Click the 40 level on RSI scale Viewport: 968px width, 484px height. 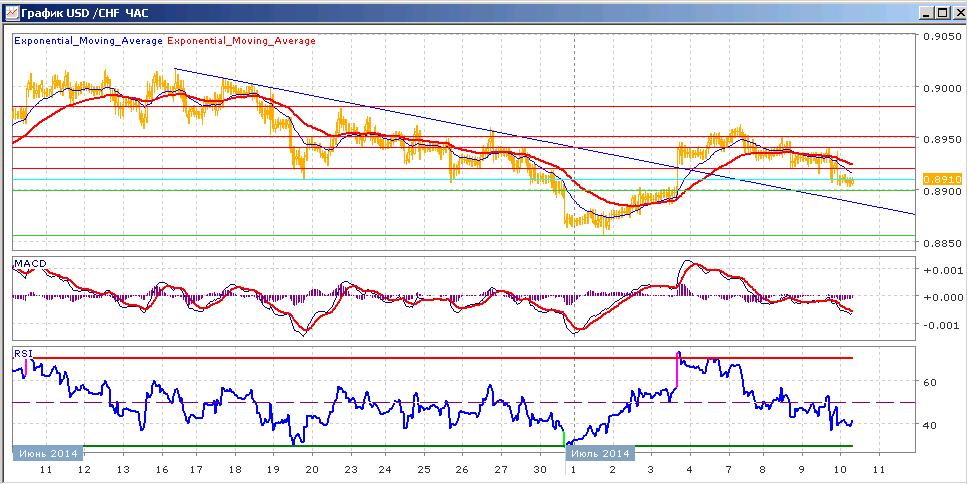tap(932, 425)
